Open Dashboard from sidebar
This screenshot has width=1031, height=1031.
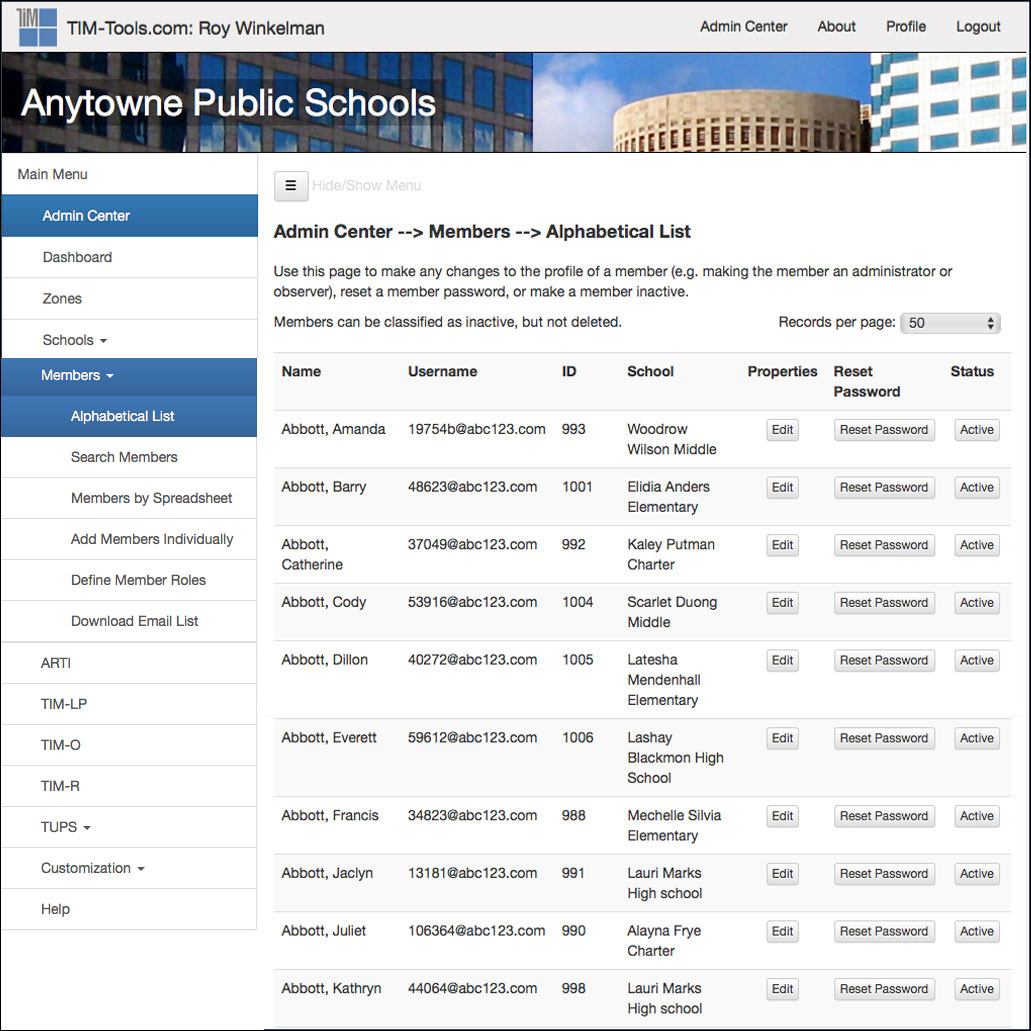(130, 257)
